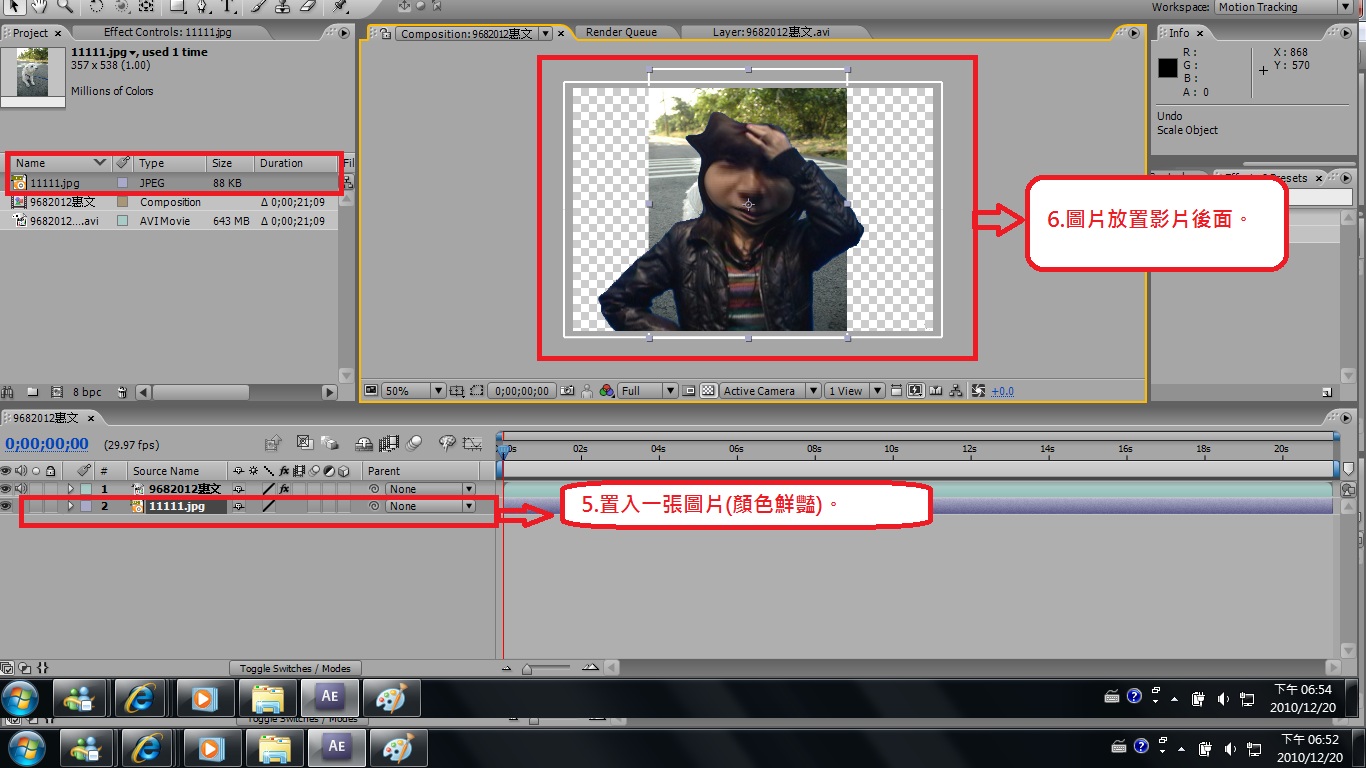
Task: Open Parent dropdown for layer 9682012惠文
Action: click(431, 489)
